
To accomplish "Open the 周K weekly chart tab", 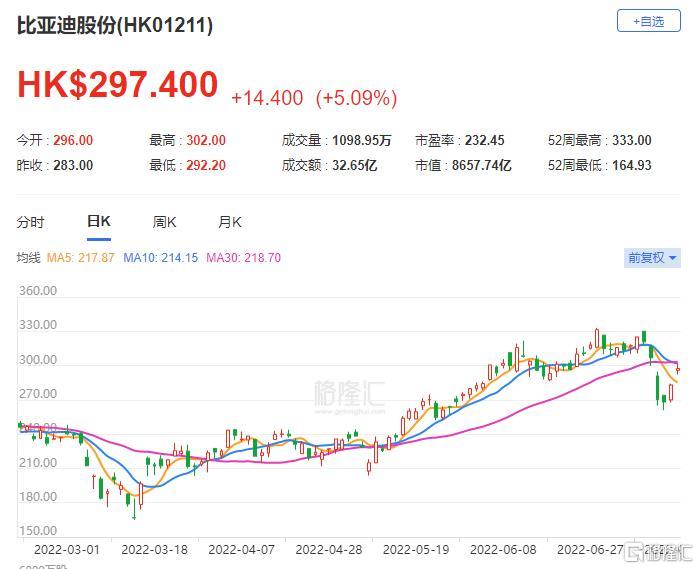I will click(164, 222).
